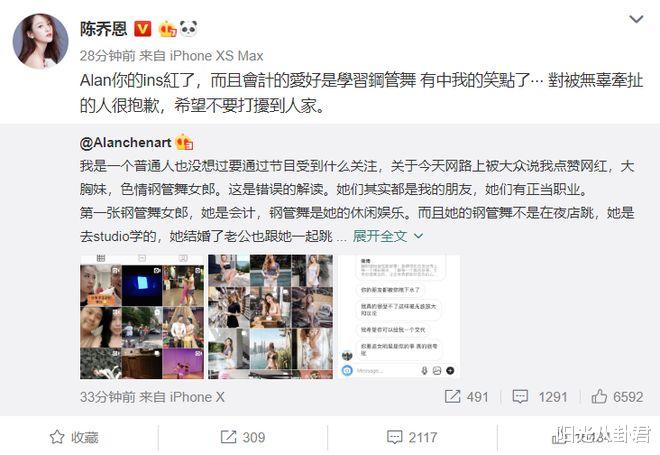Click the crown membership badge beside 陈乔恩
Screen dimensions: 660x455
point(167,29)
